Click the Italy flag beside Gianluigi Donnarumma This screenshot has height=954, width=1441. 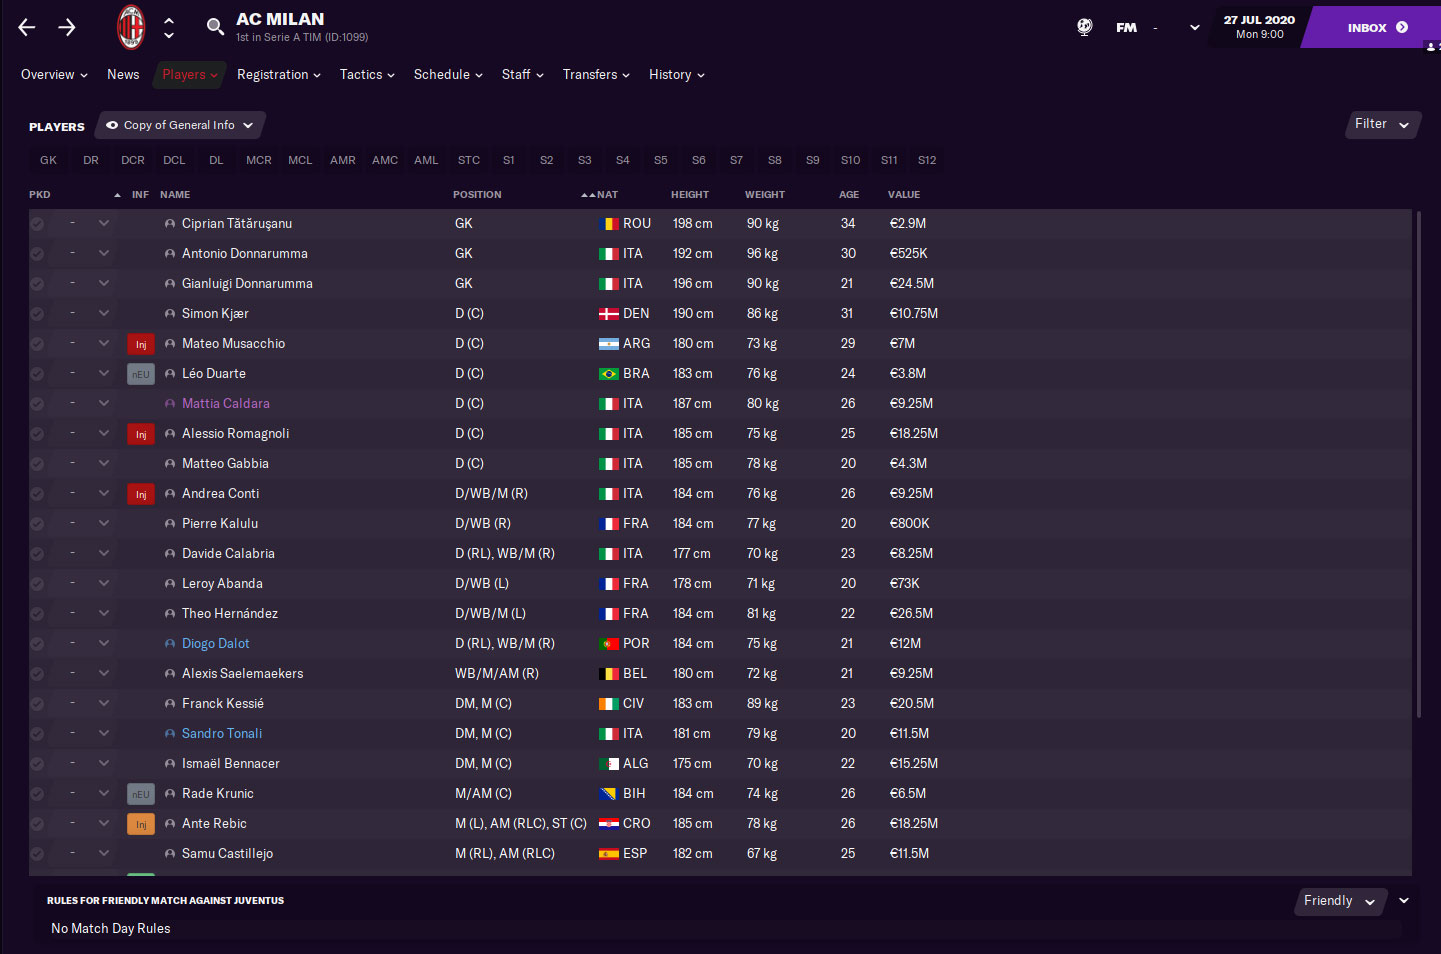click(x=608, y=284)
